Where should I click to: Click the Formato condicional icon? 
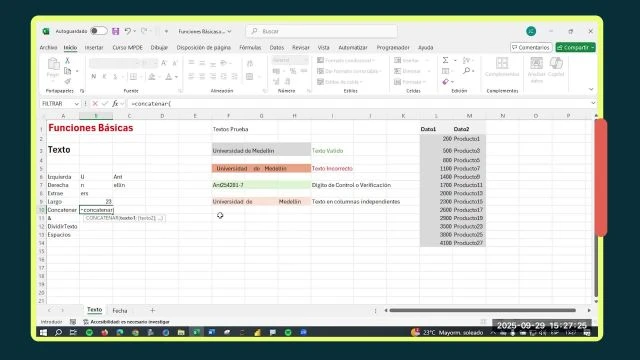(x=320, y=60)
